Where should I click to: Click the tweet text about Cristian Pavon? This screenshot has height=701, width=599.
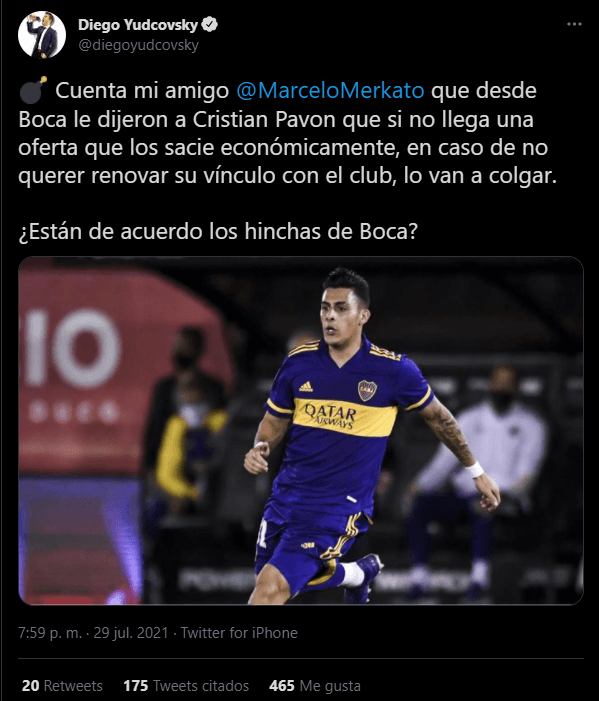(x=287, y=133)
